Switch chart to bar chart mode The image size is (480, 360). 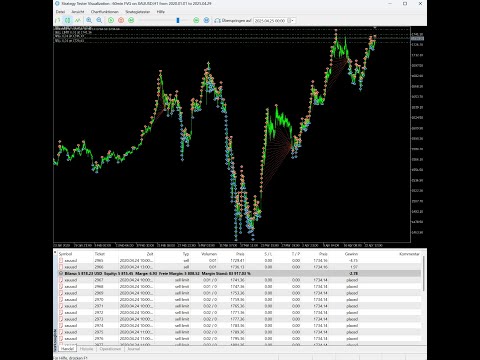click(x=58, y=20)
